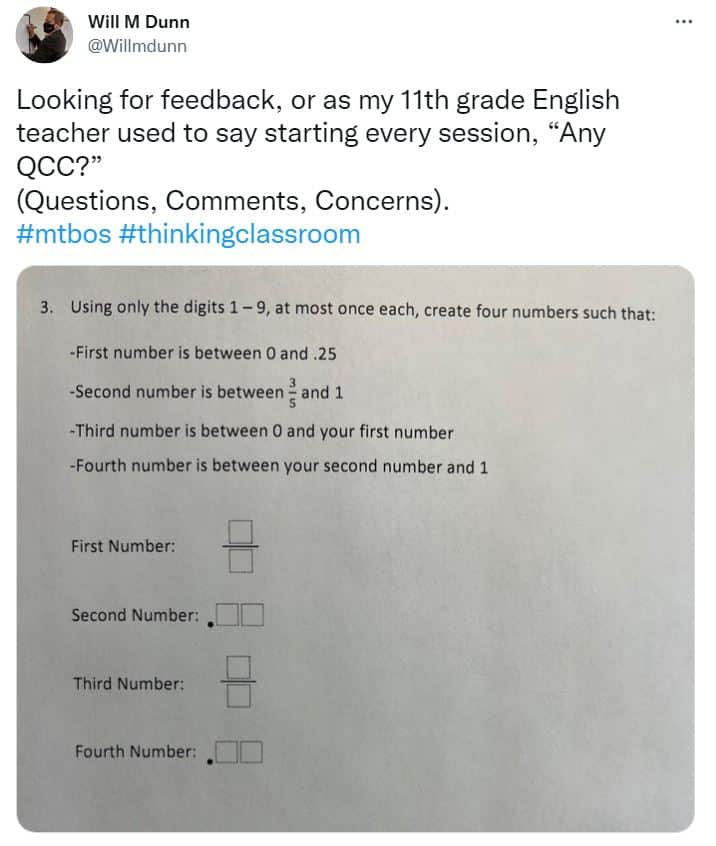Click the problem number 3 heading

click(47, 308)
